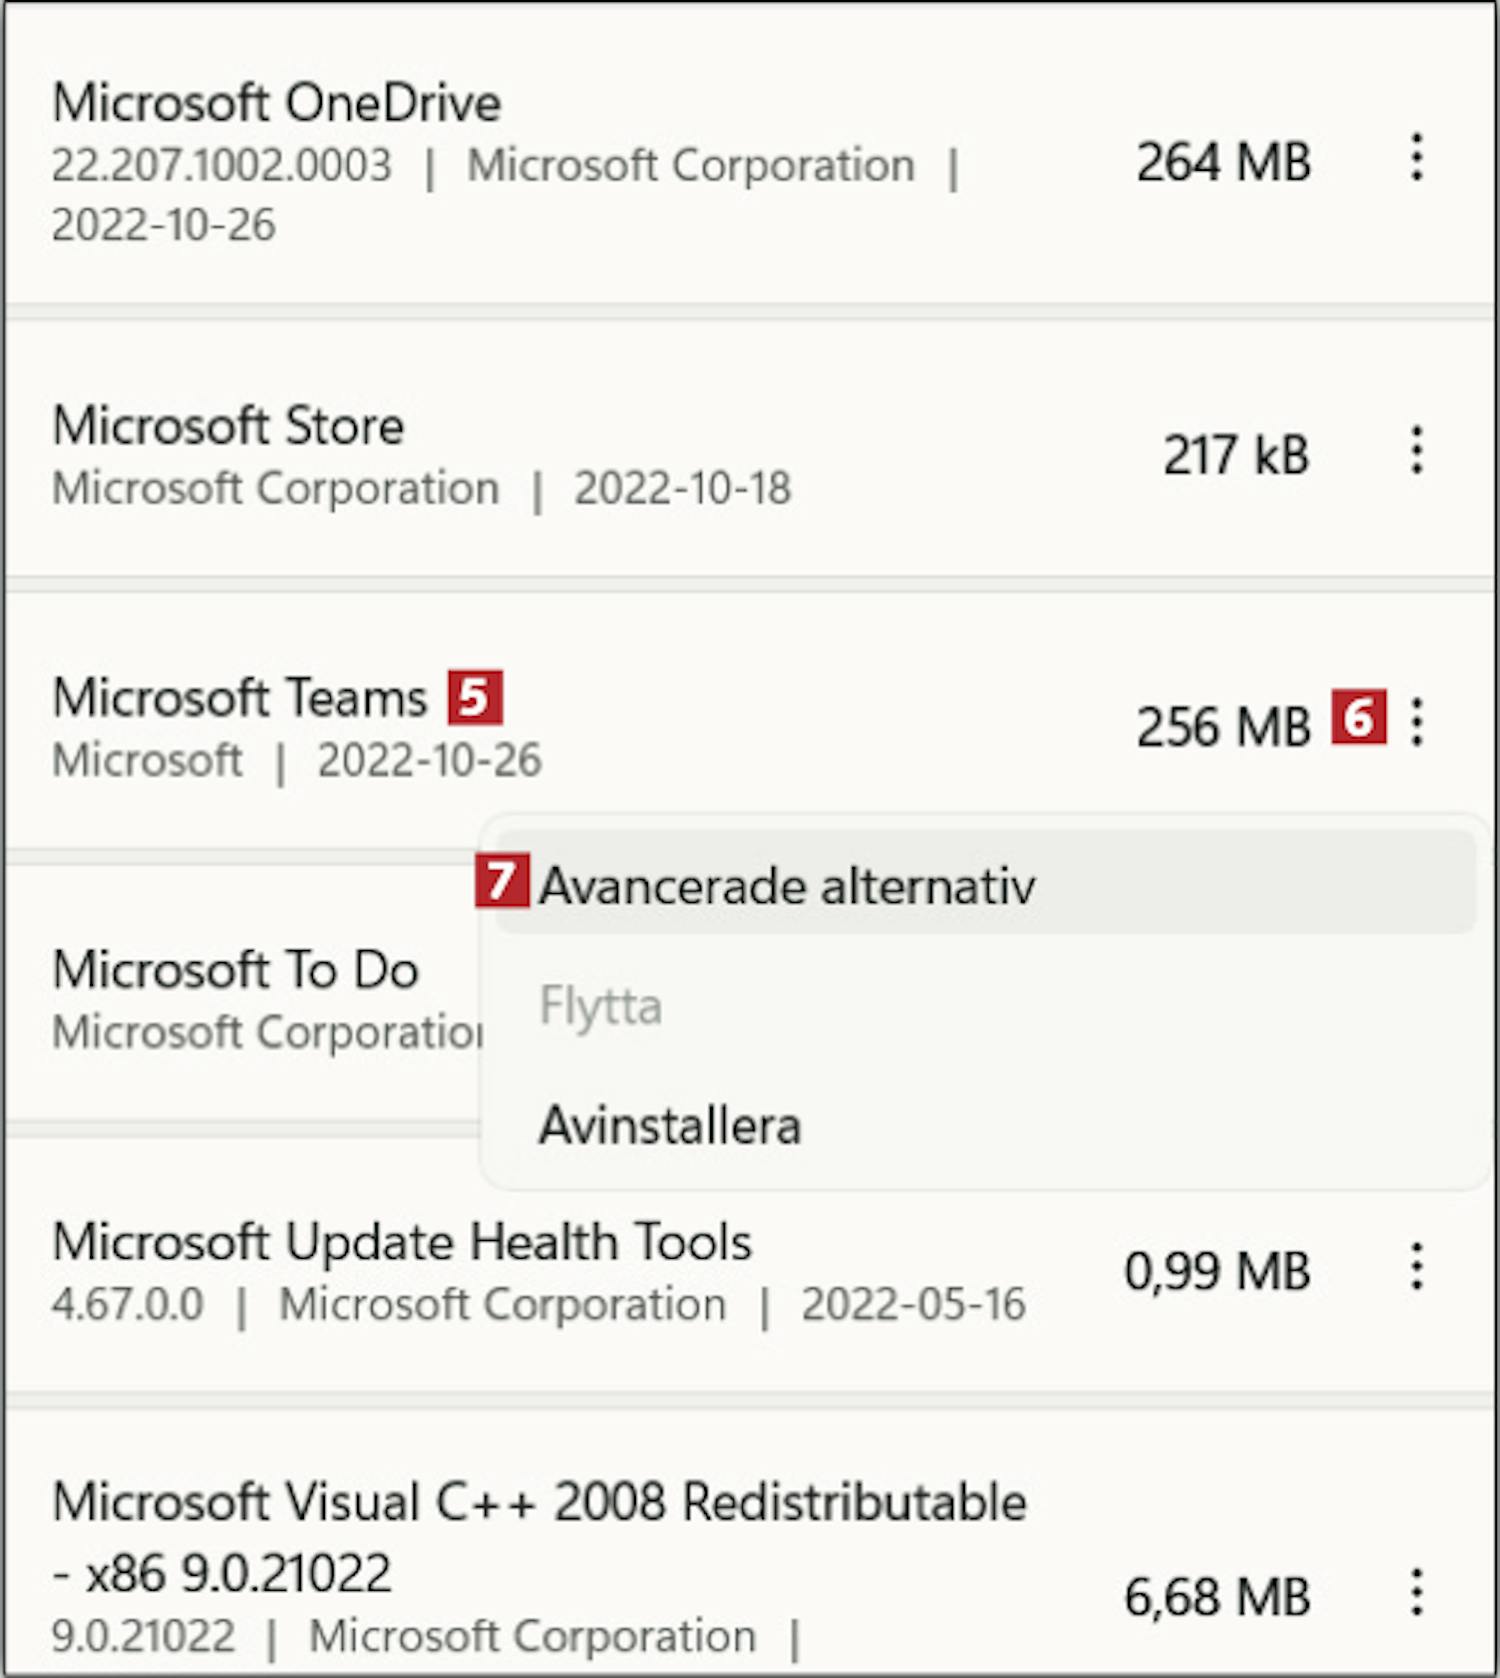Open the three-dot menu for Microsoft OneDrive
Screen dimensions: 1500x1678
click(x=1416, y=157)
